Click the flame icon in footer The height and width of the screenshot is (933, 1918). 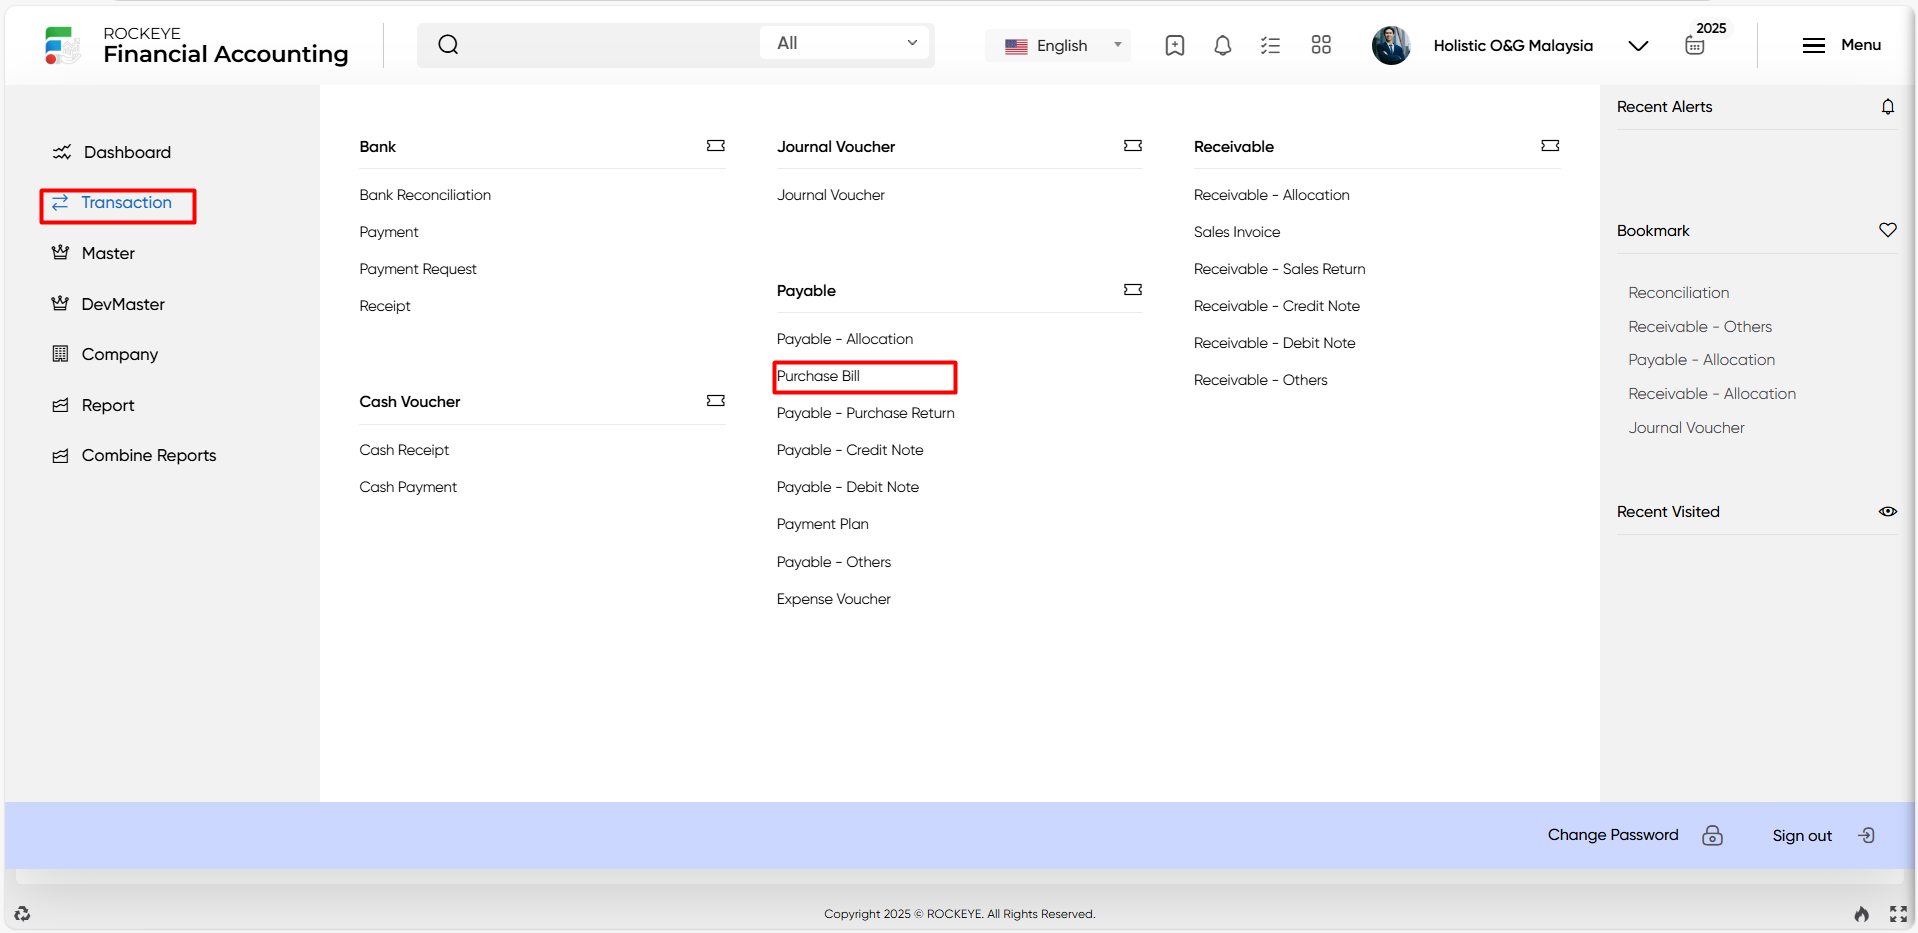tap(1861, 913)
